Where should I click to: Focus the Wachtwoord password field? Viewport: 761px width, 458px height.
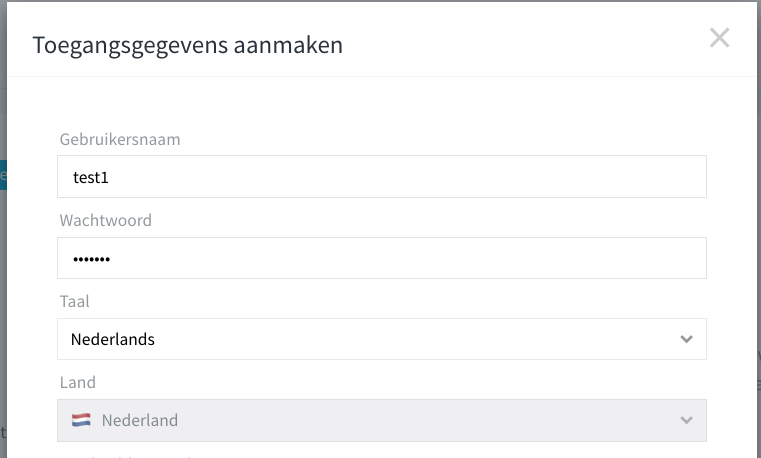point(382,258)
